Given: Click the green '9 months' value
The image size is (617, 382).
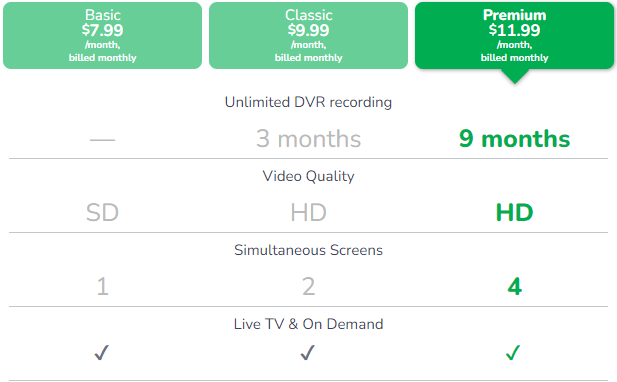Looking at the screenshot, I should pos(514,139).
